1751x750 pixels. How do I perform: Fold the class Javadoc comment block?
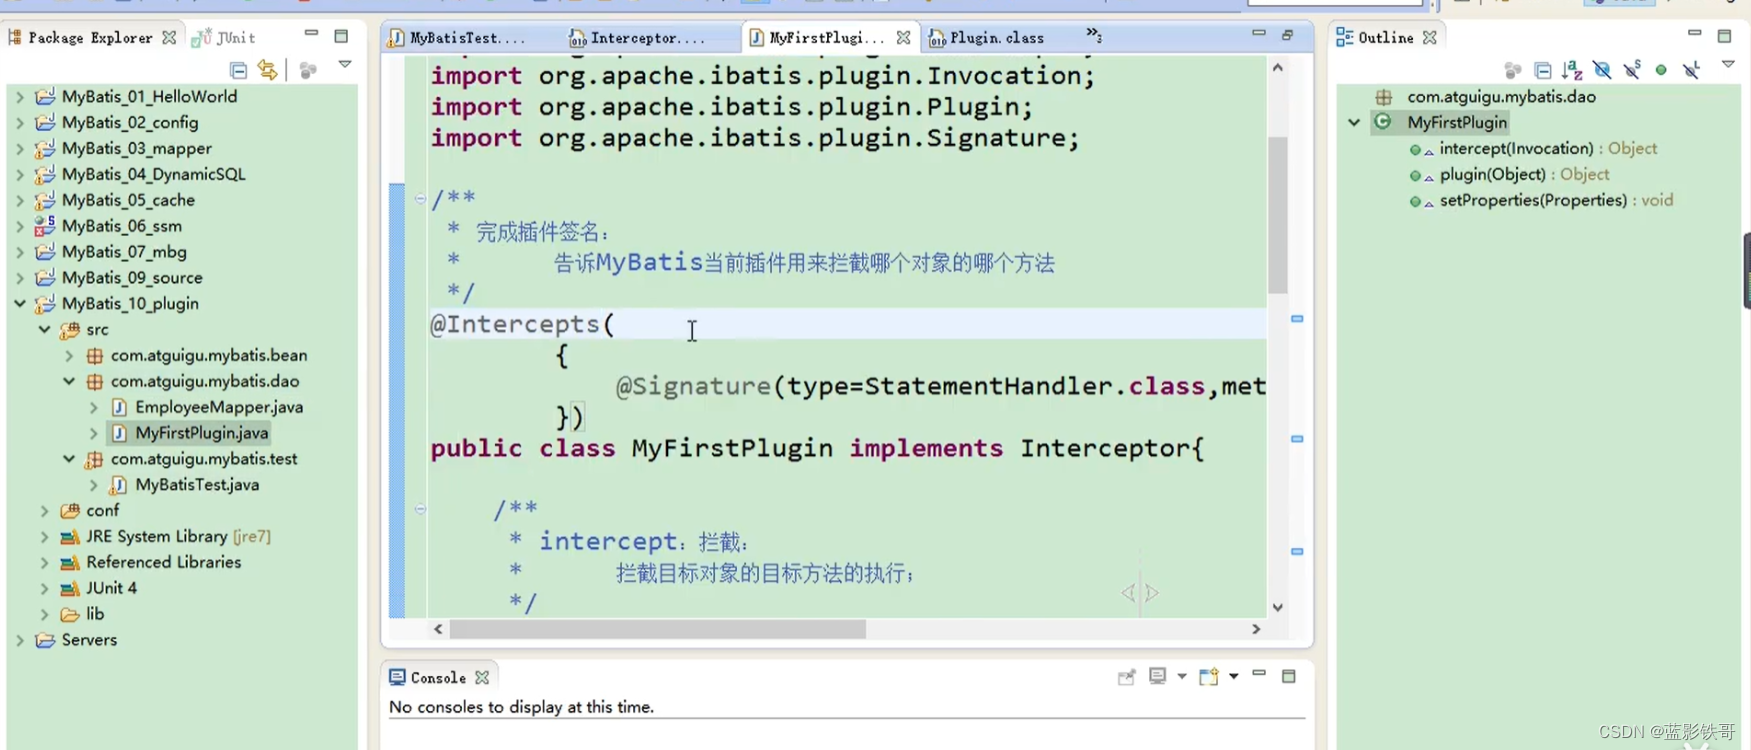point(420,198)
